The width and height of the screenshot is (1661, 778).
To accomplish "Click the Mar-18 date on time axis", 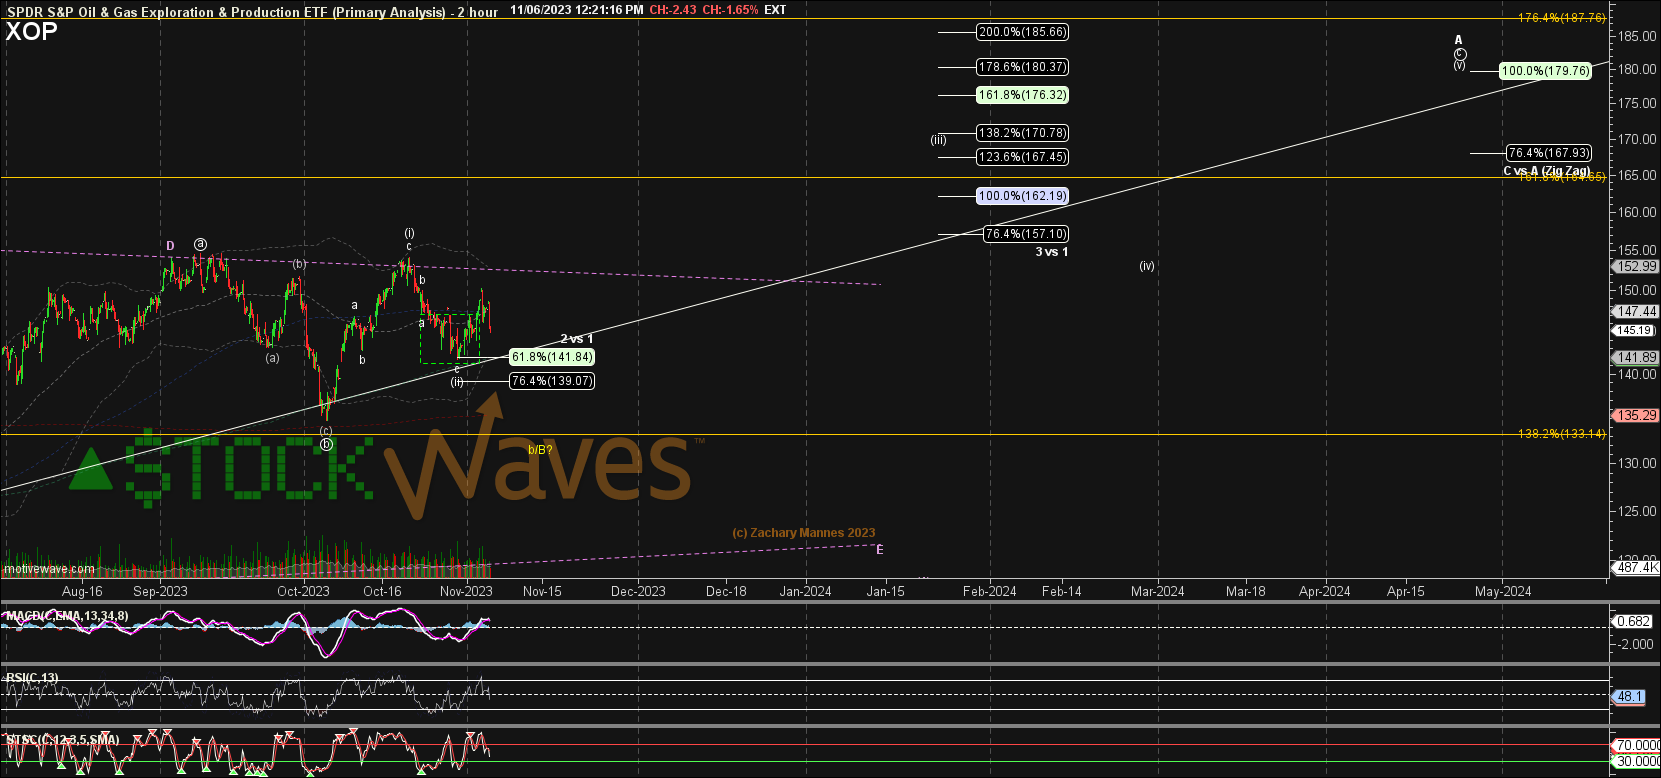I will [1245, 591].
